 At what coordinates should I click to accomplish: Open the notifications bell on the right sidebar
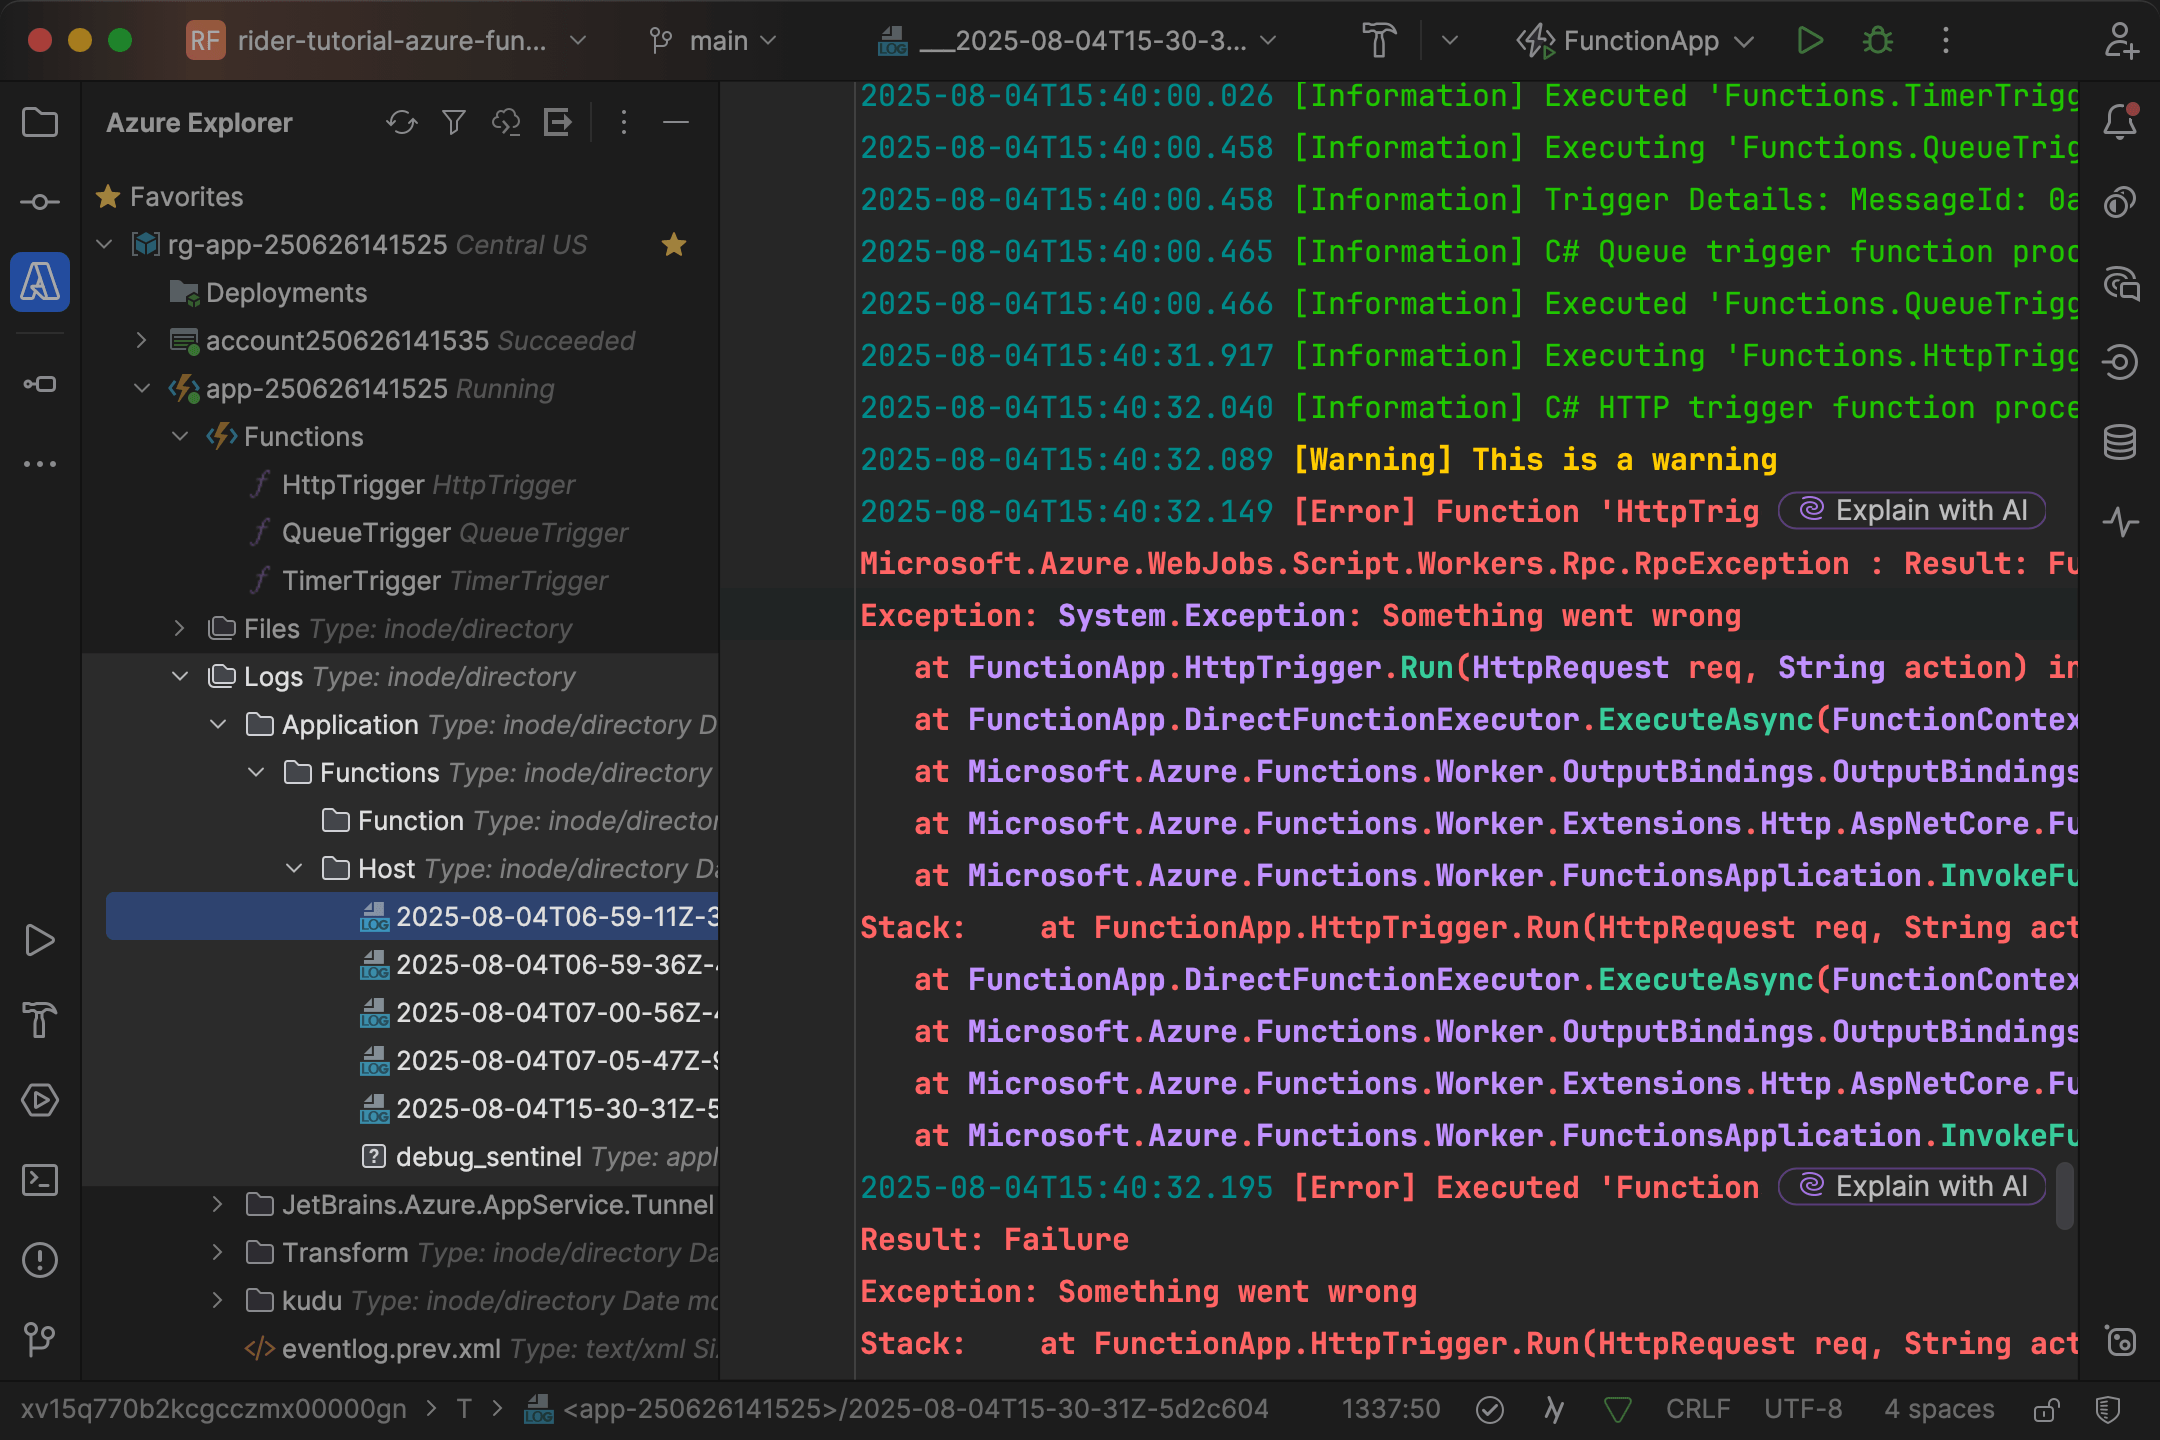(x=2122, y=122)
